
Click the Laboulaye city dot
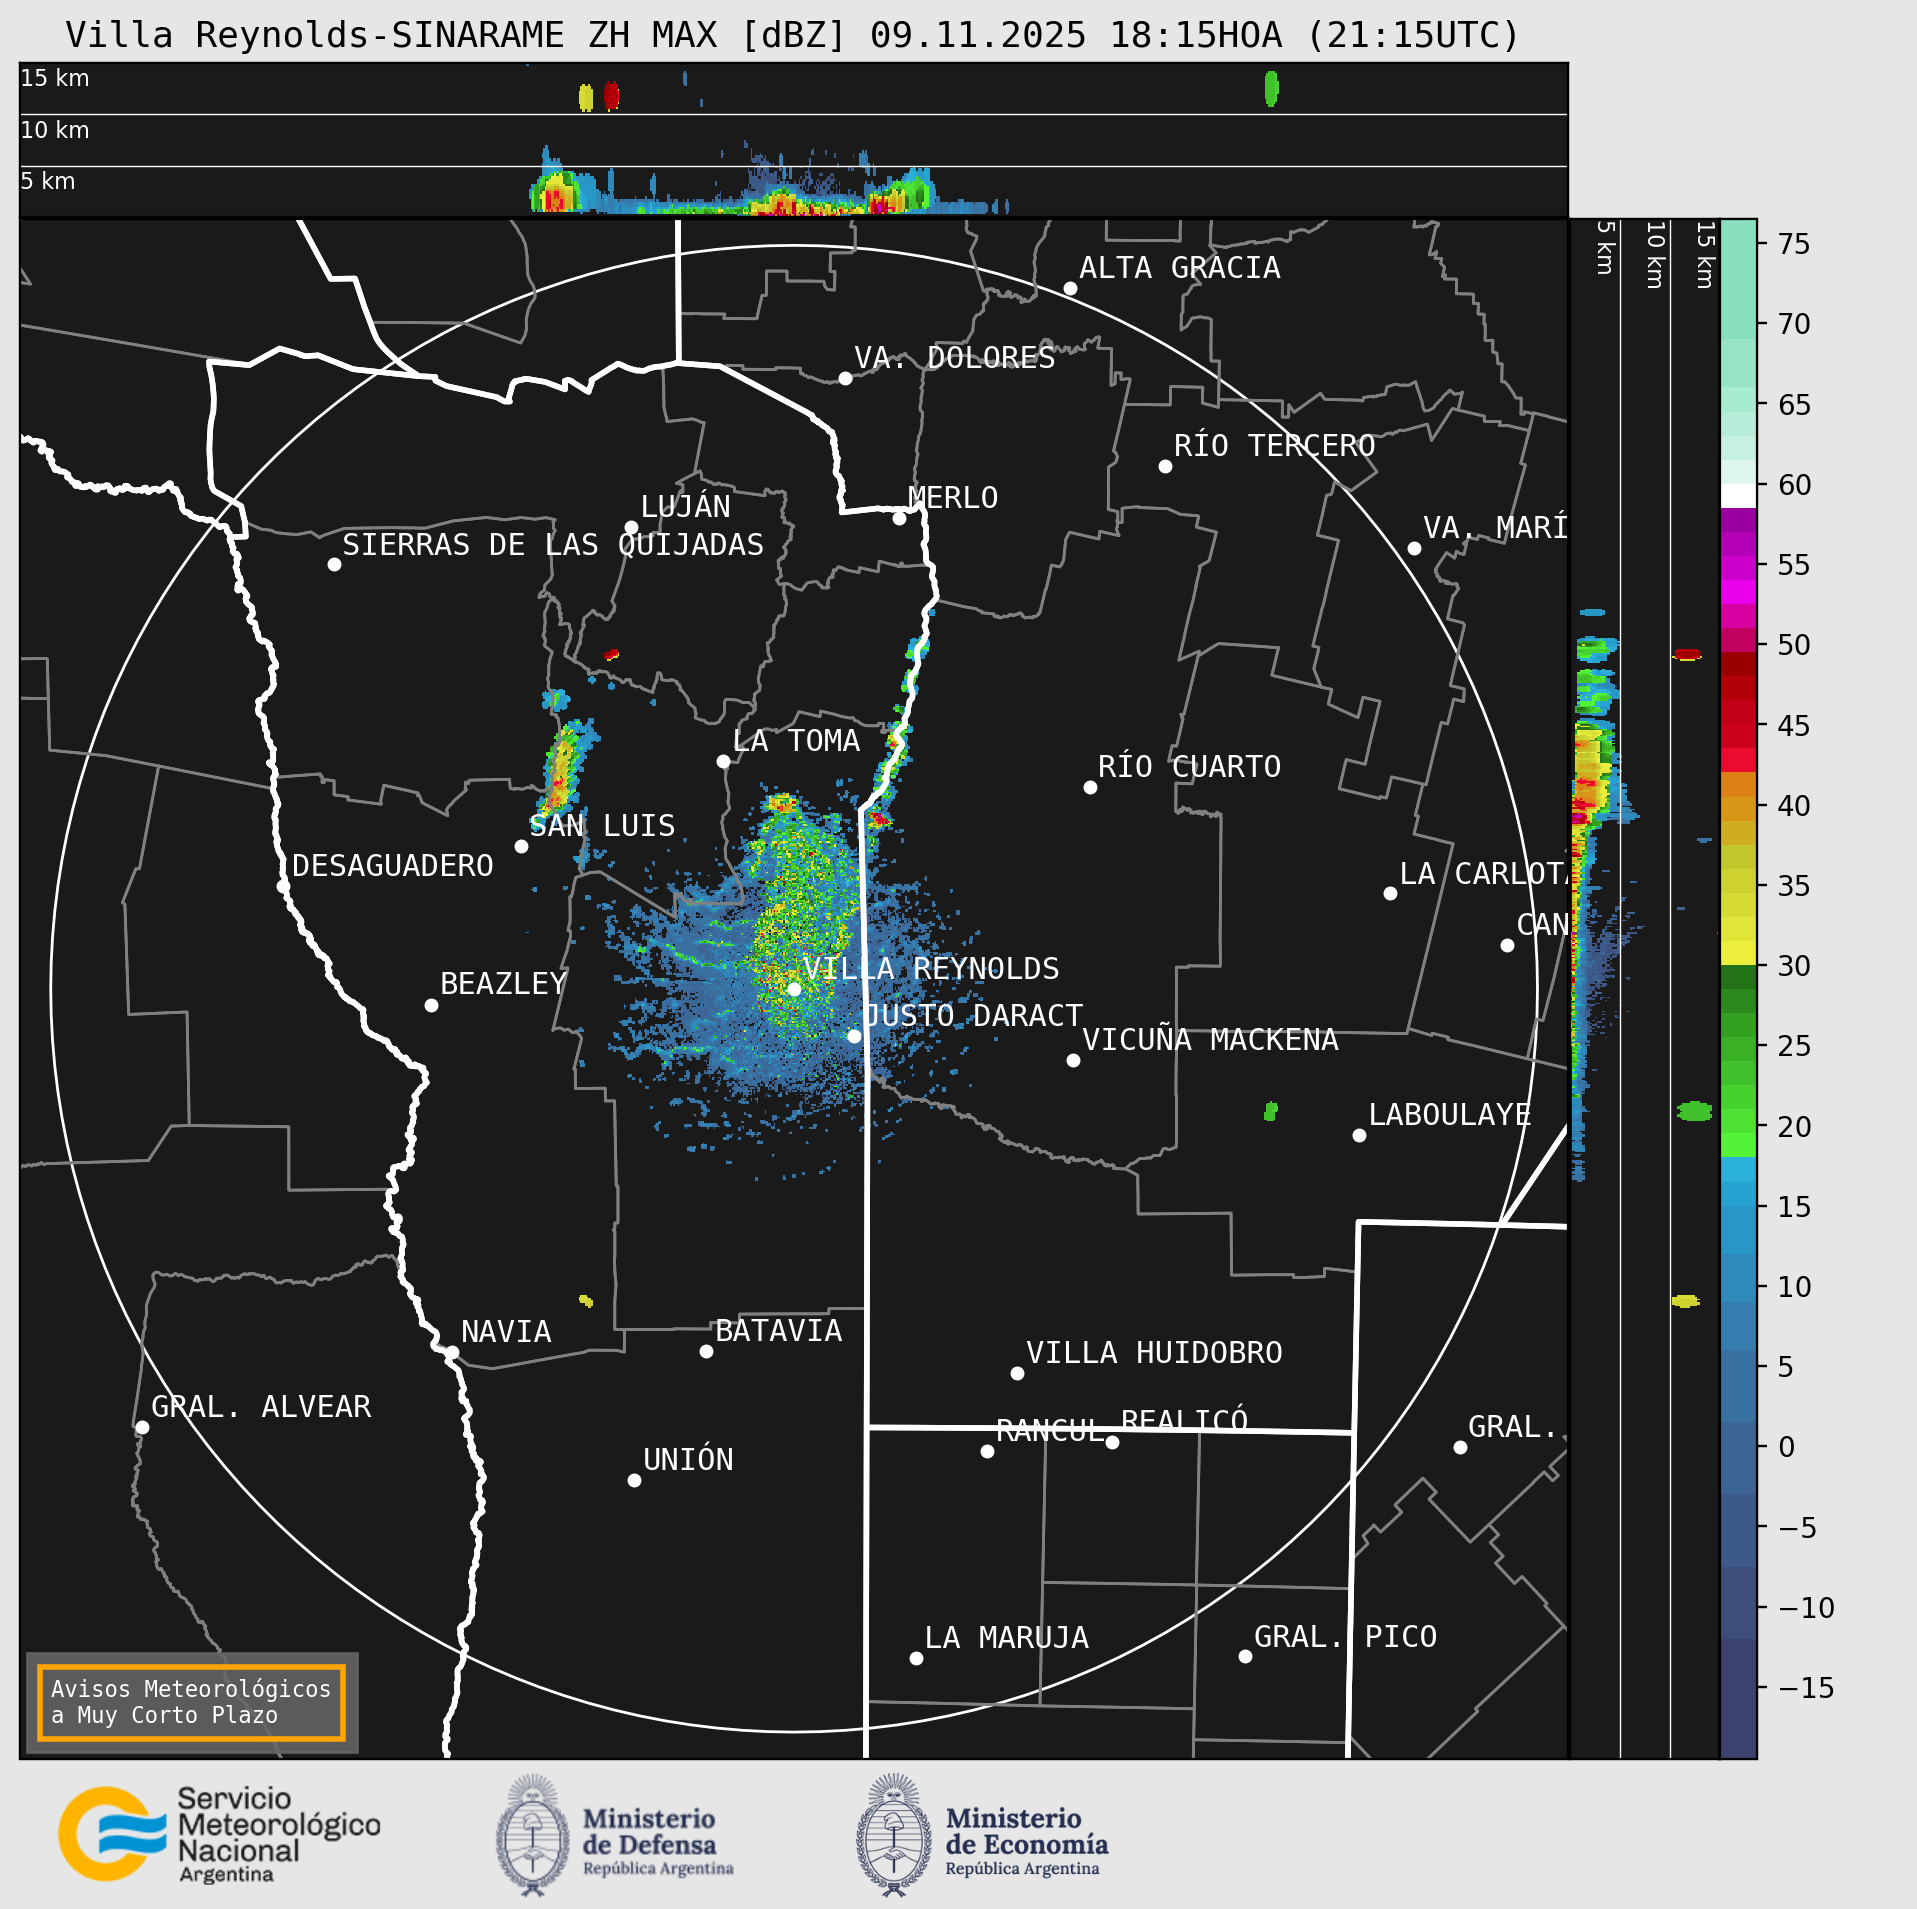click(x=1359, y=1136)
